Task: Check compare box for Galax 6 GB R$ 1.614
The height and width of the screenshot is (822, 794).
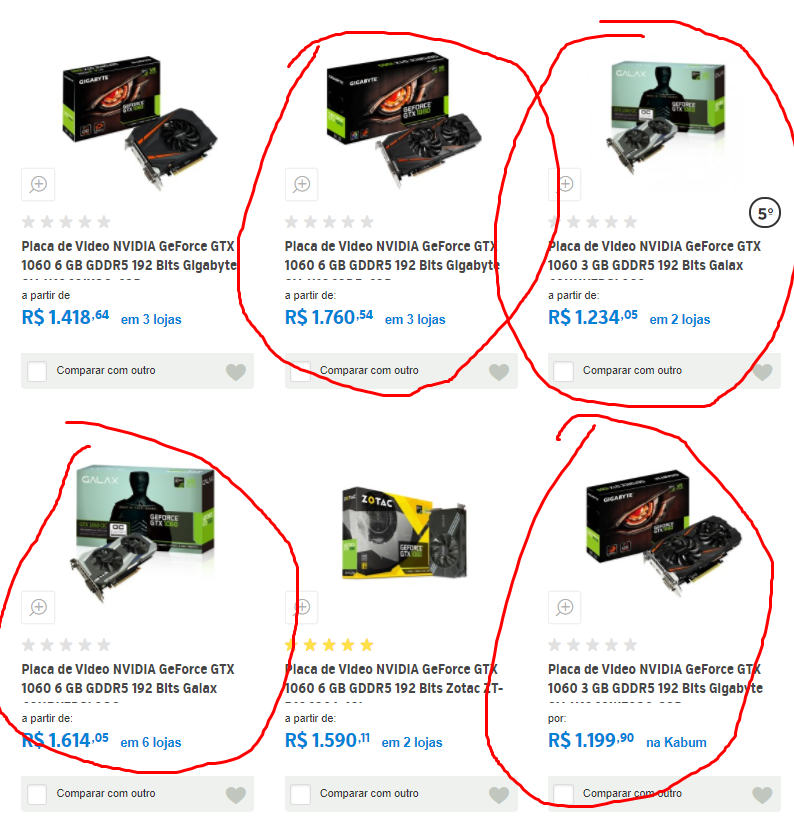Action: [37, 794]
